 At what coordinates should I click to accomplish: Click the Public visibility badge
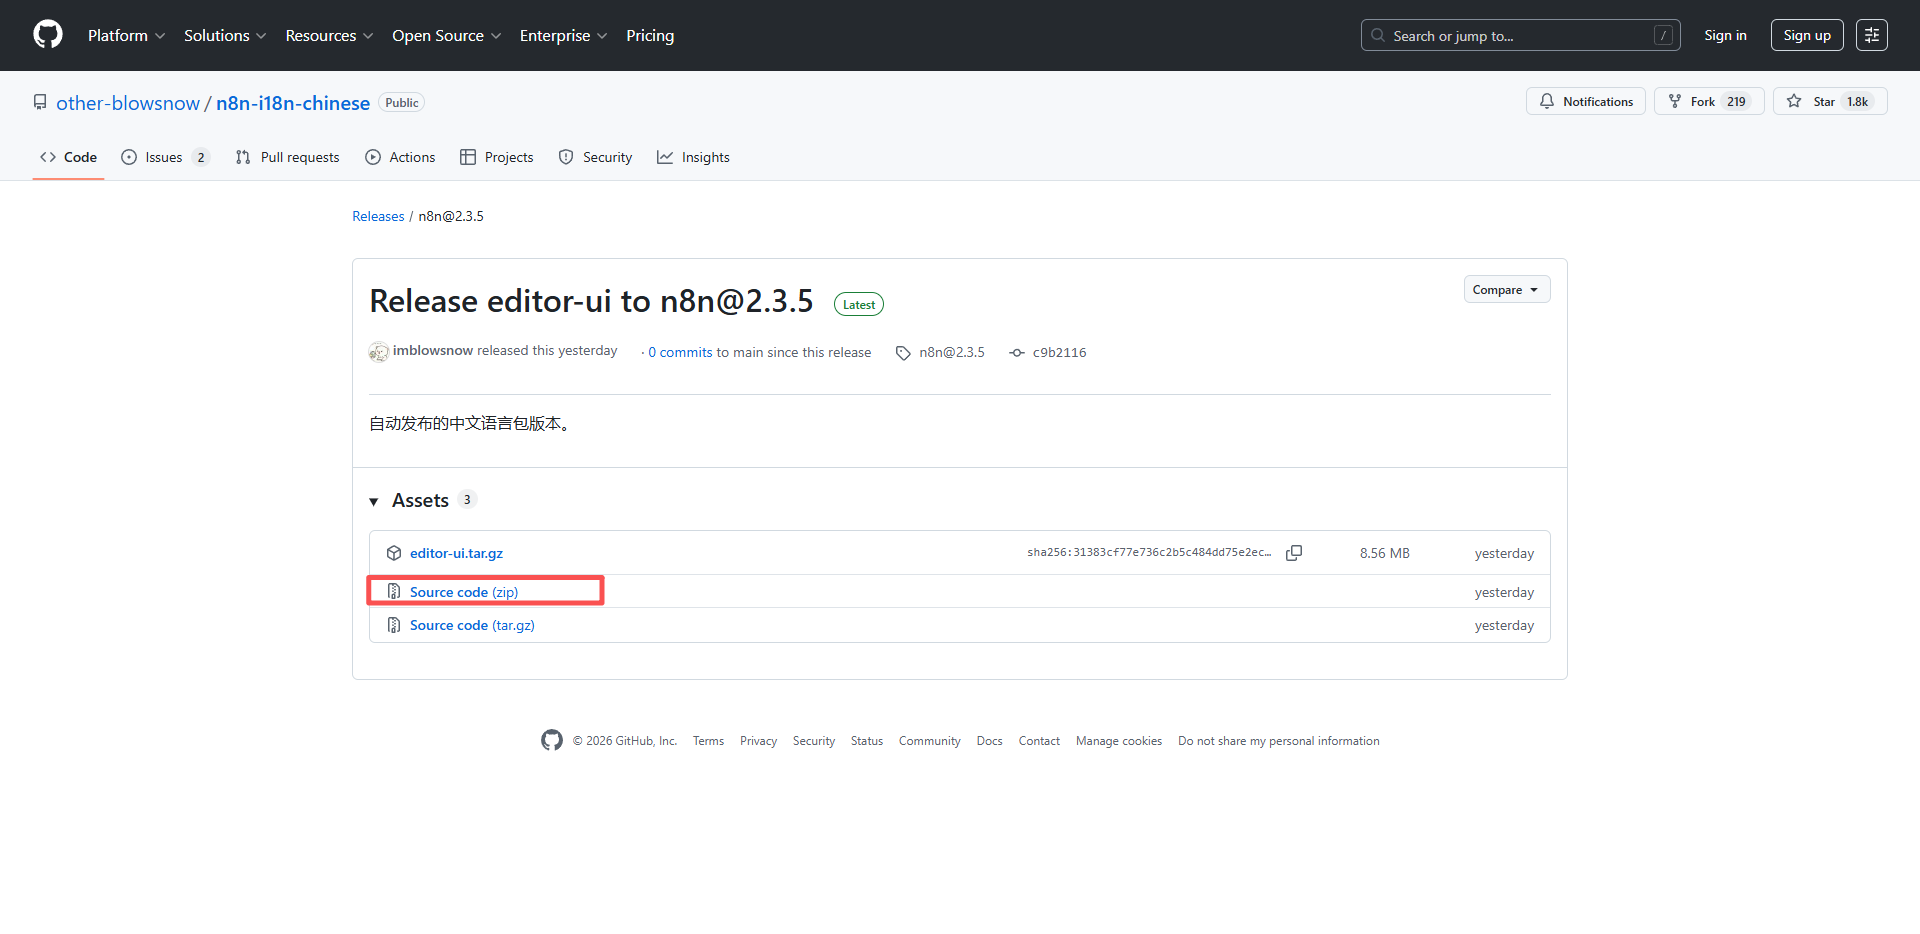click(402, 103)
